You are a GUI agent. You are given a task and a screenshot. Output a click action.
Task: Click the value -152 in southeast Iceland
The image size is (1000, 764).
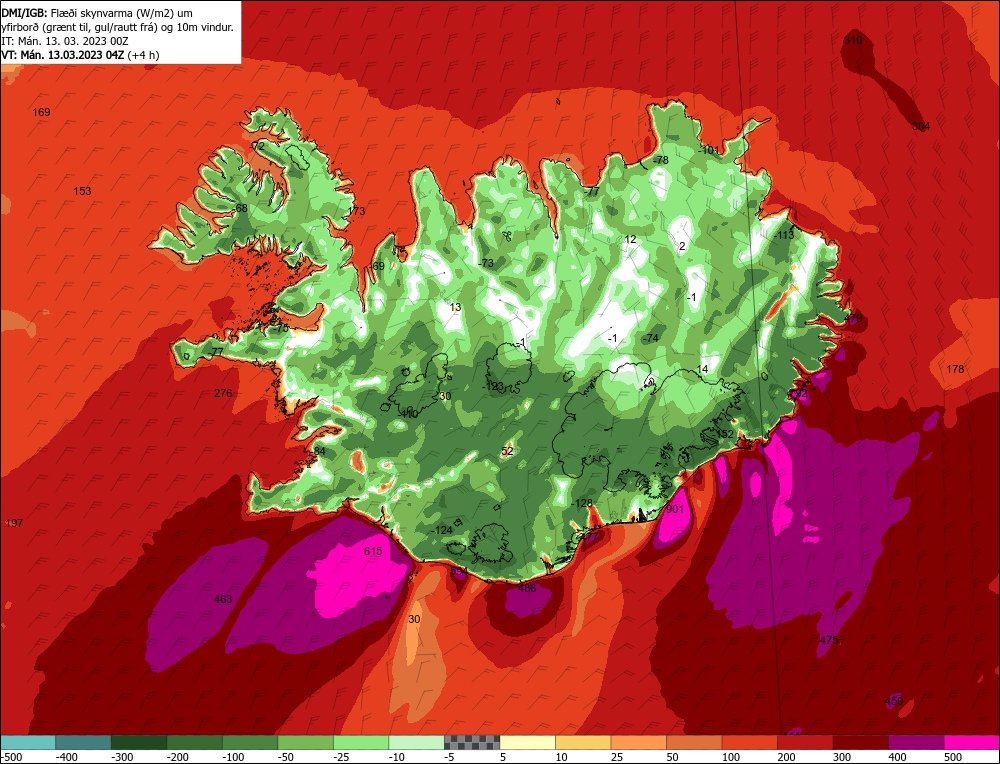click(723, 434)
